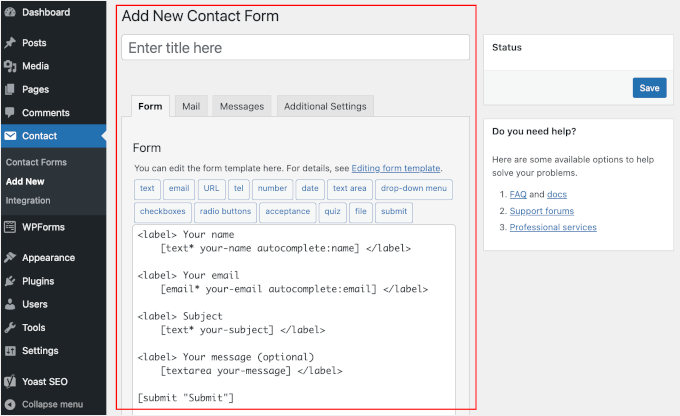Insert a text area tag
The height and width of the screenshot is (416, 680).
[350, 188]
